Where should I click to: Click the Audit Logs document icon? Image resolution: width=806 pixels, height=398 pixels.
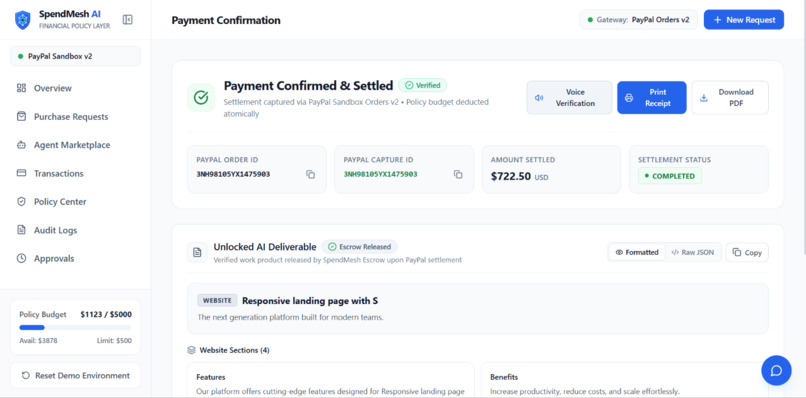click(21, 230)
